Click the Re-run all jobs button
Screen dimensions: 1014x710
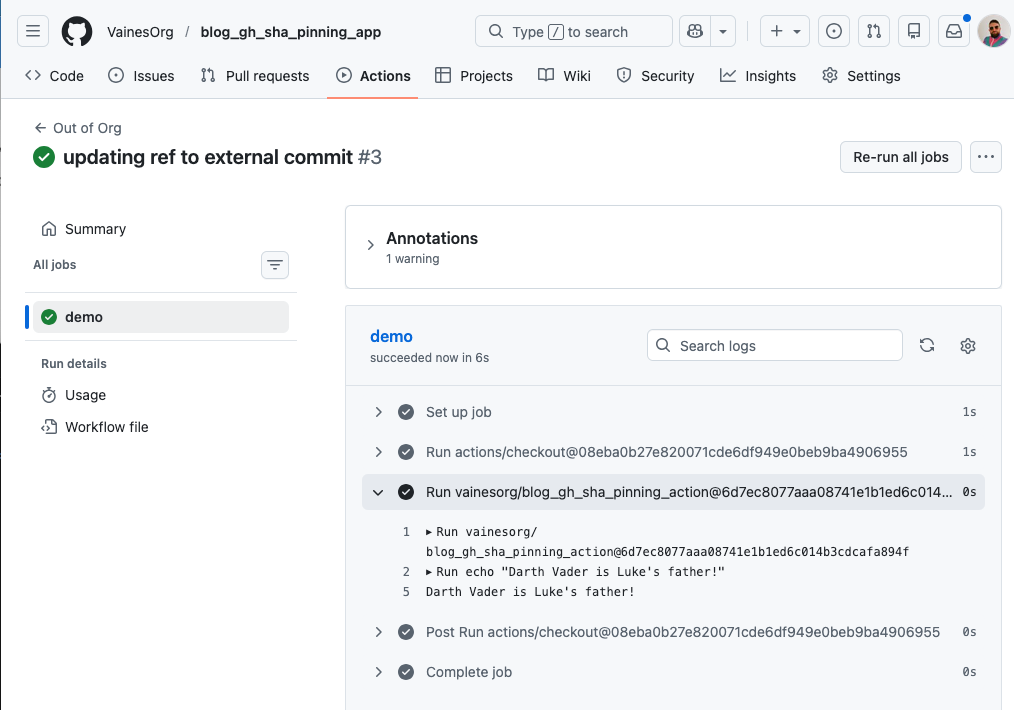pyautogui.click(x=900, y=157)
